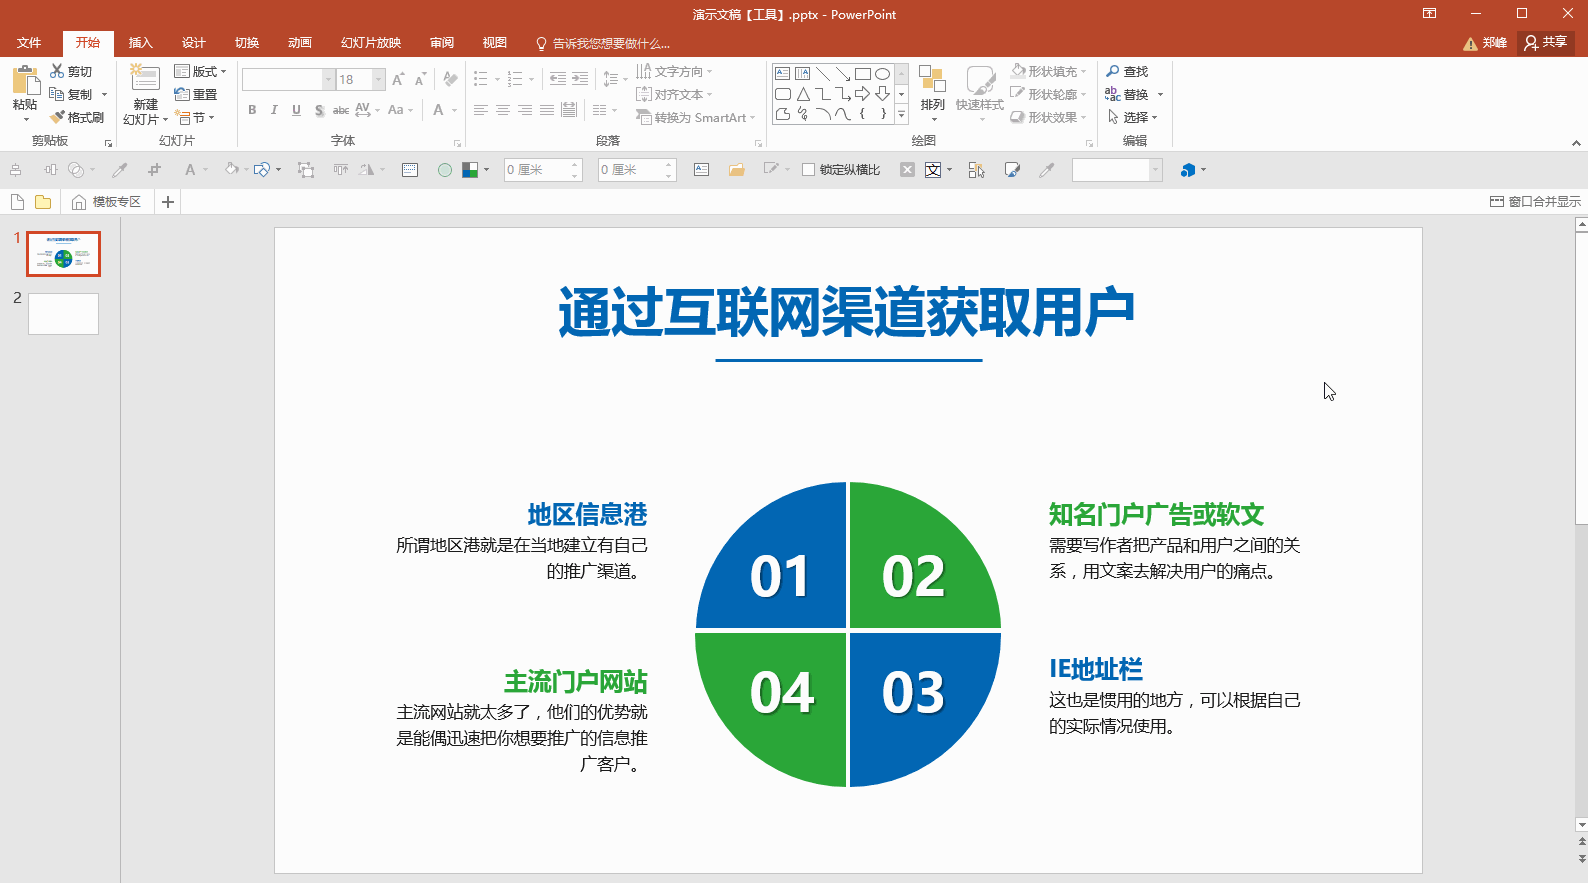Switch to the 切换 transitions tab
Image resolution: width=1588 pixels, height=883 pixels.
tap(246, 43)
